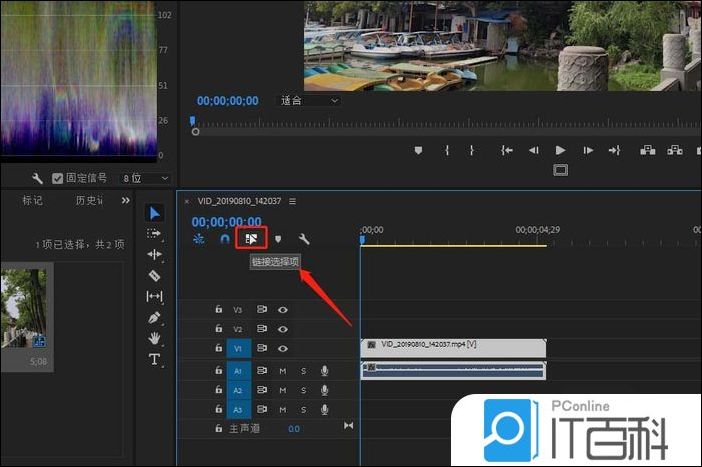Viewport: 702px width, 467px height.
Task: Select the VID_20190810_142037.mp4 video clip
Action: click(453, 345)
